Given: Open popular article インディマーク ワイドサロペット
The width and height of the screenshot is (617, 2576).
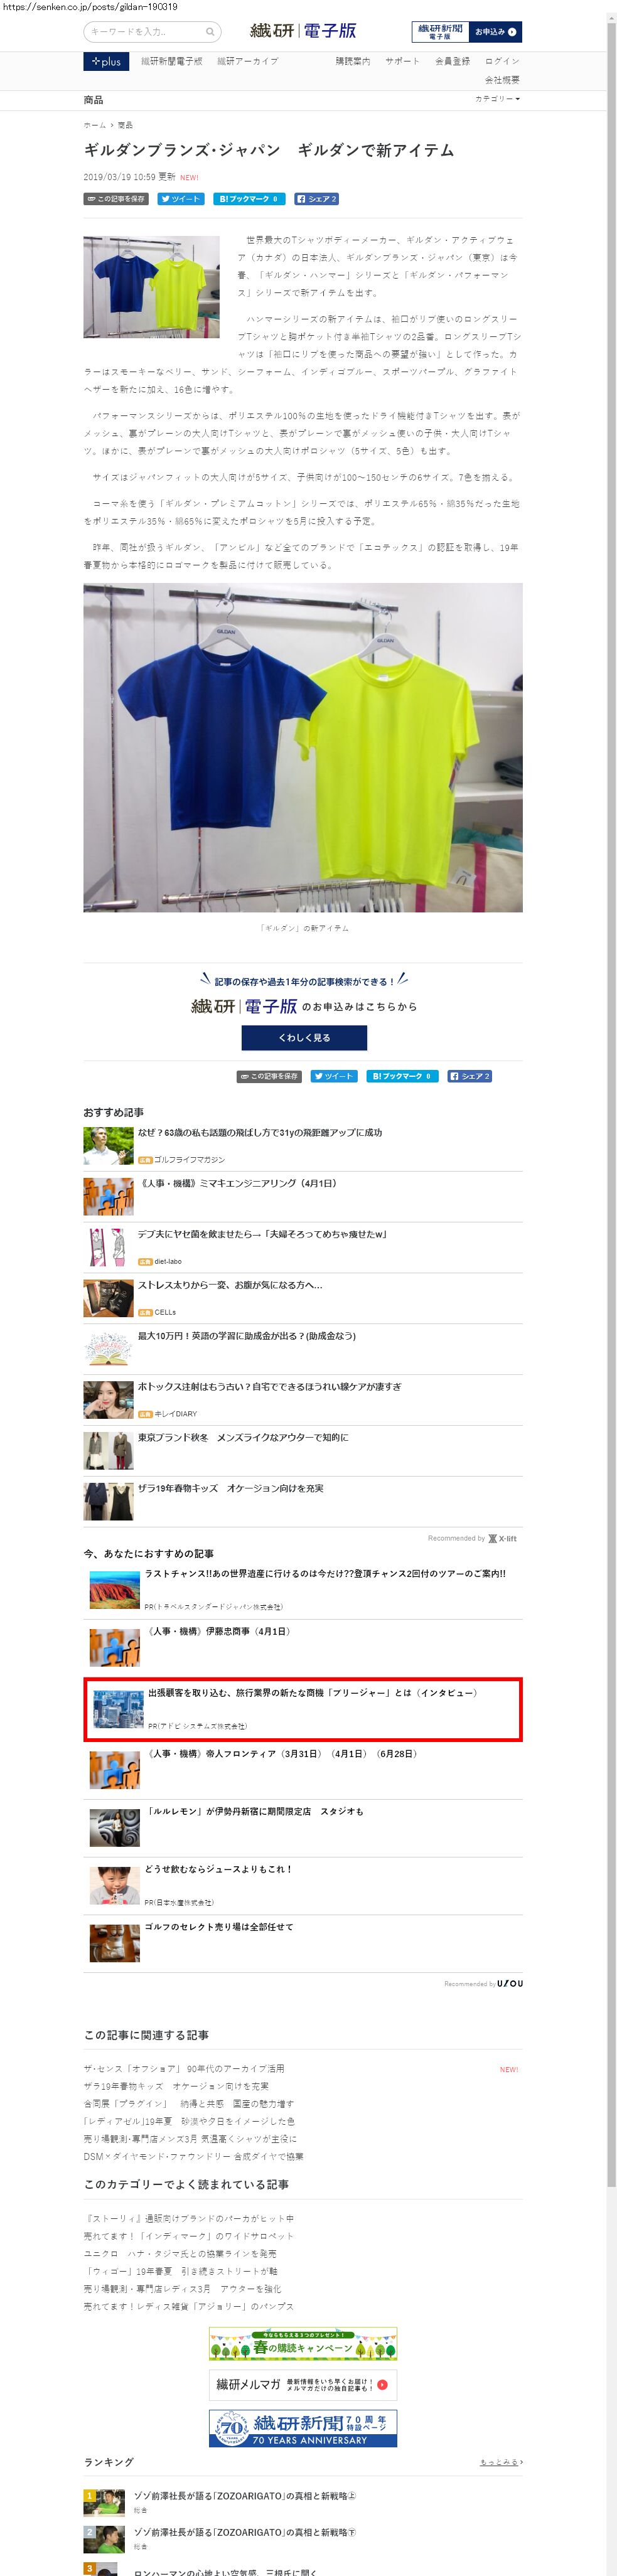Looking at the screenshot, I should pos(189,2236).
